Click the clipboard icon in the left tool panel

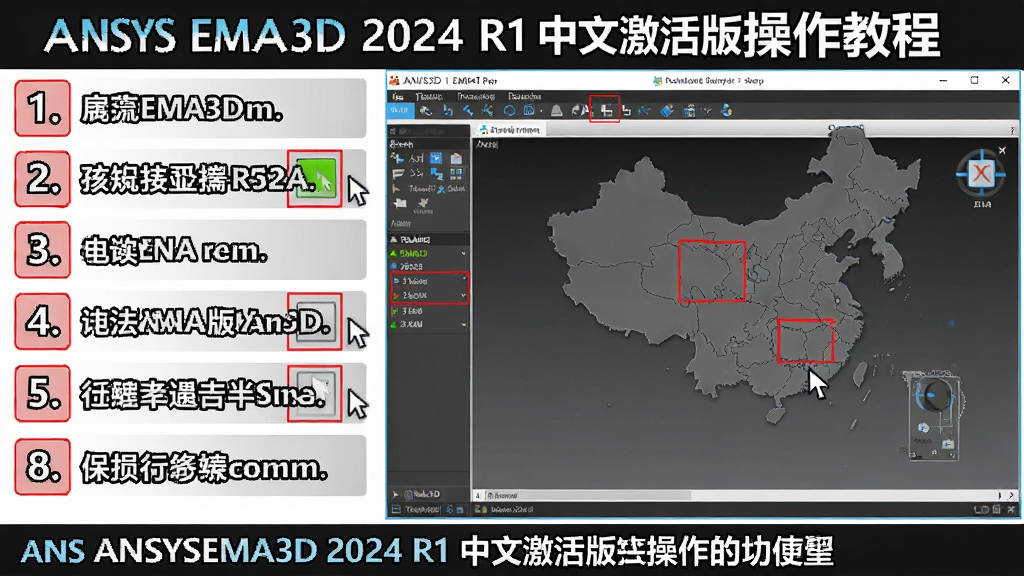coord(456,159)
